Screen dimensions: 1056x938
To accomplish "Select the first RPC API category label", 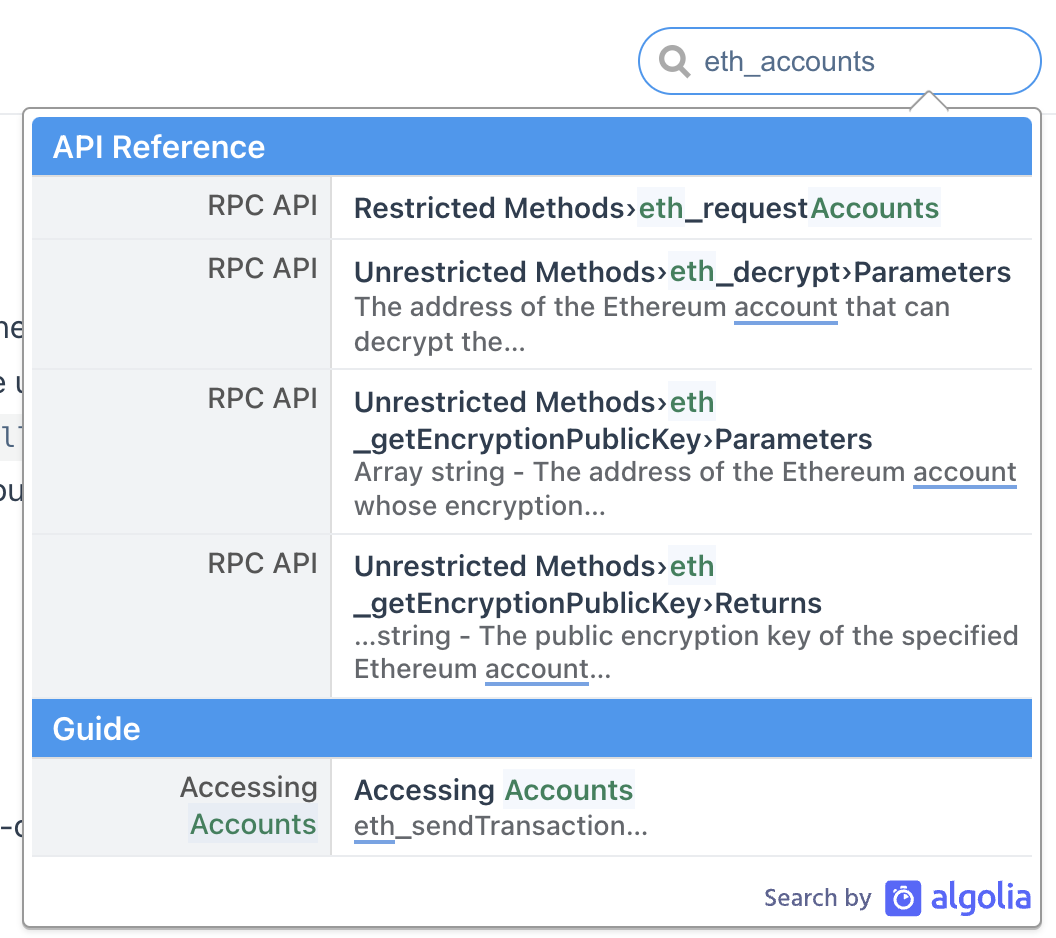I will (262, 206).
